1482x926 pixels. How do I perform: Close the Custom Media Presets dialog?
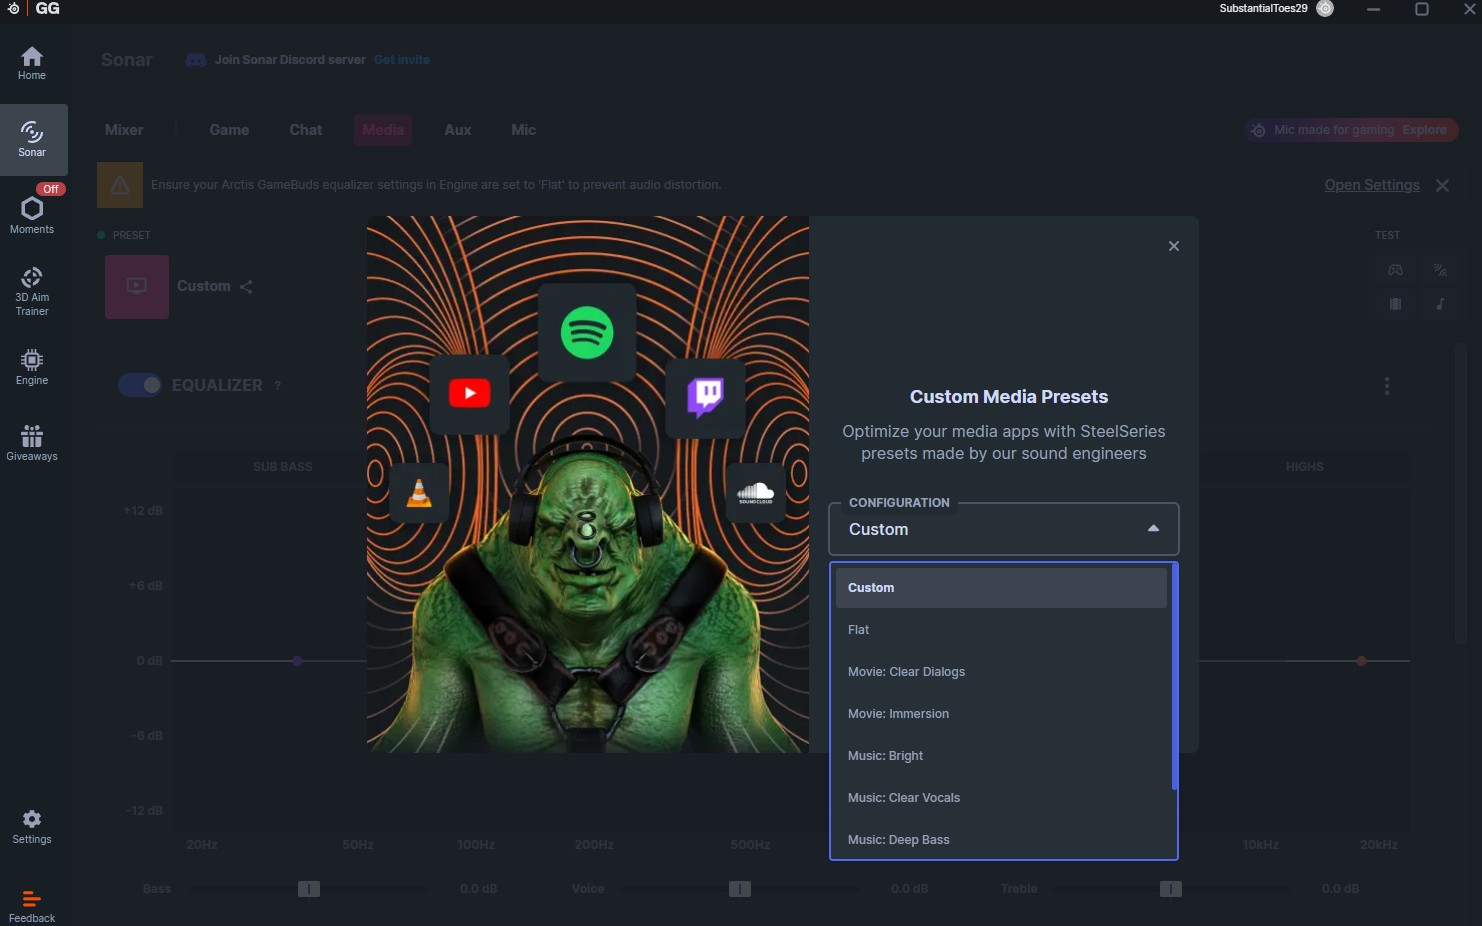click(x=1174, y=246)
